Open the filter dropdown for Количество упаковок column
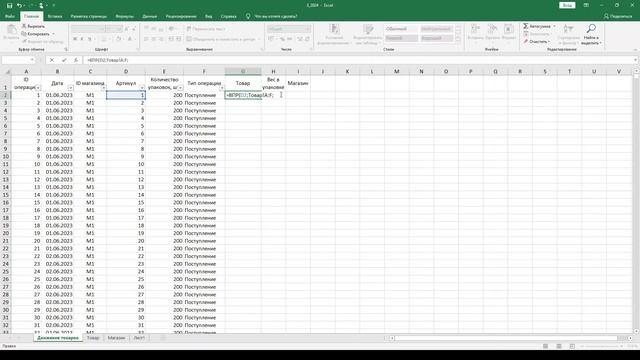This screenshot has height=360, width=640. pyautogui.click(x=180, y=88)
